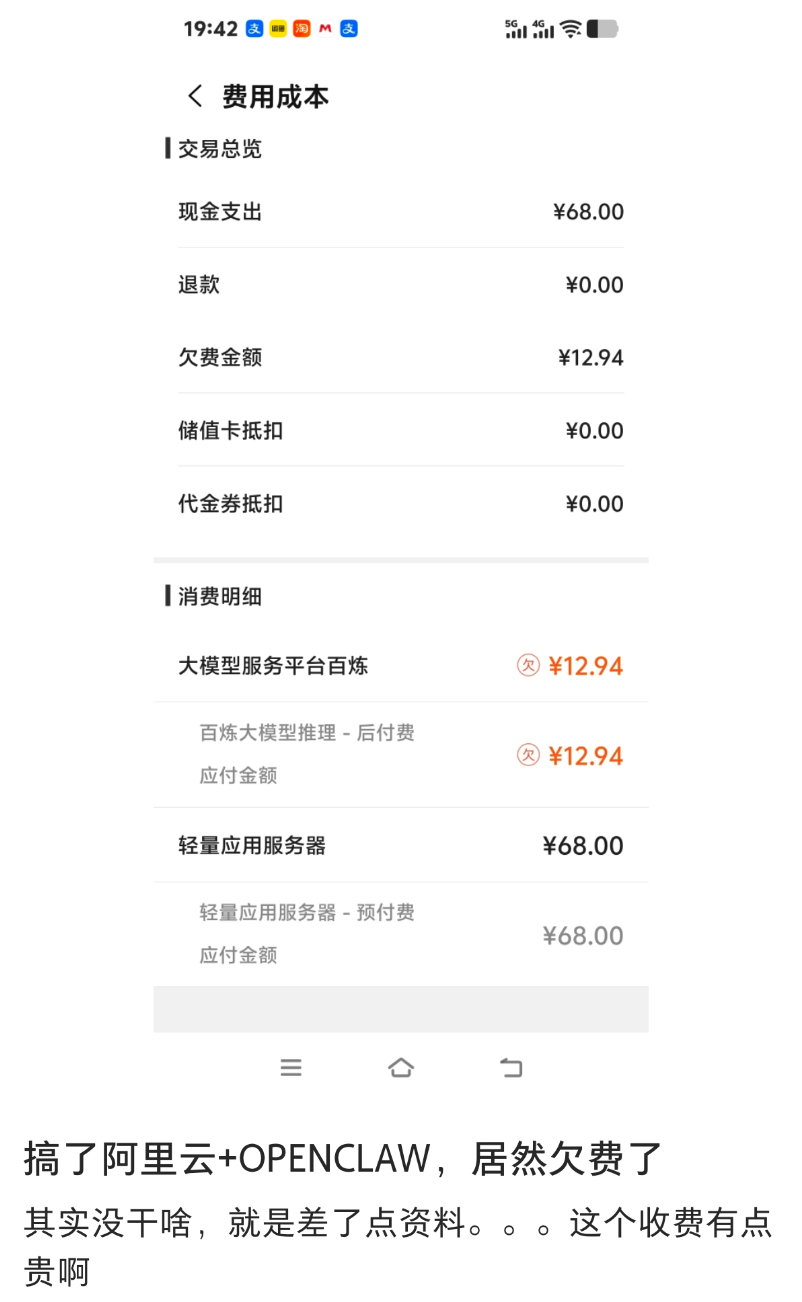Tap the 欠费金额 ¥12.94 row
Screen dimensions: 802x1302
tap(400, 358)
